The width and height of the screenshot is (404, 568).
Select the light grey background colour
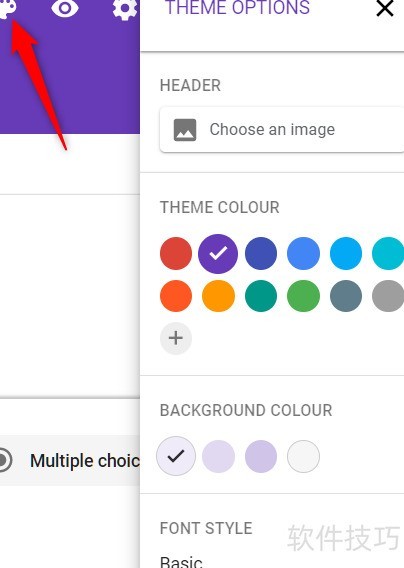click(x=303, y=456)
